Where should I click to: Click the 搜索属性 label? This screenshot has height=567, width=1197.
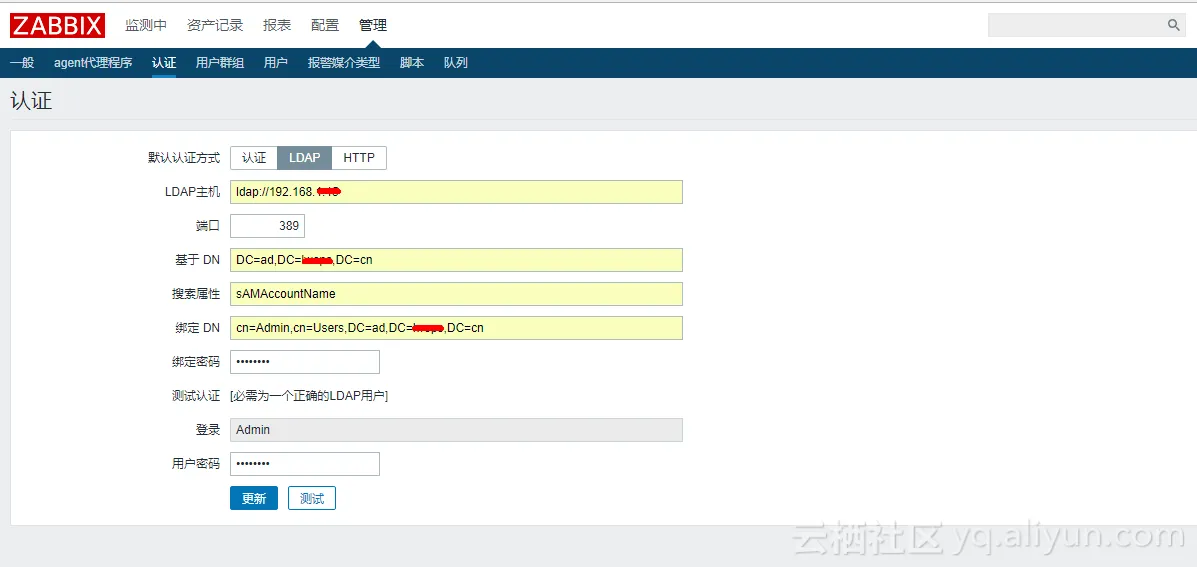(196, 294)
